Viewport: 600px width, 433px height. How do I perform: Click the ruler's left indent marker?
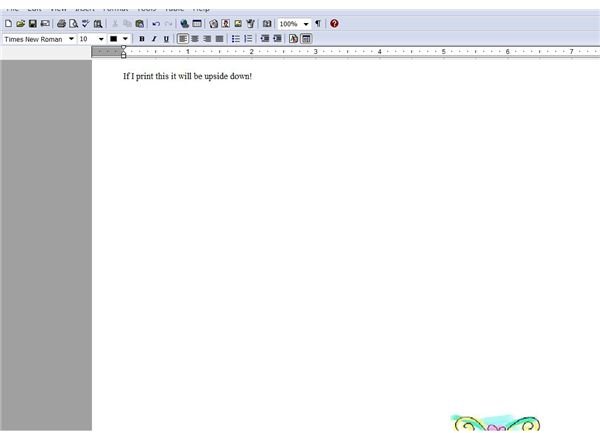(x=123, y=55)
